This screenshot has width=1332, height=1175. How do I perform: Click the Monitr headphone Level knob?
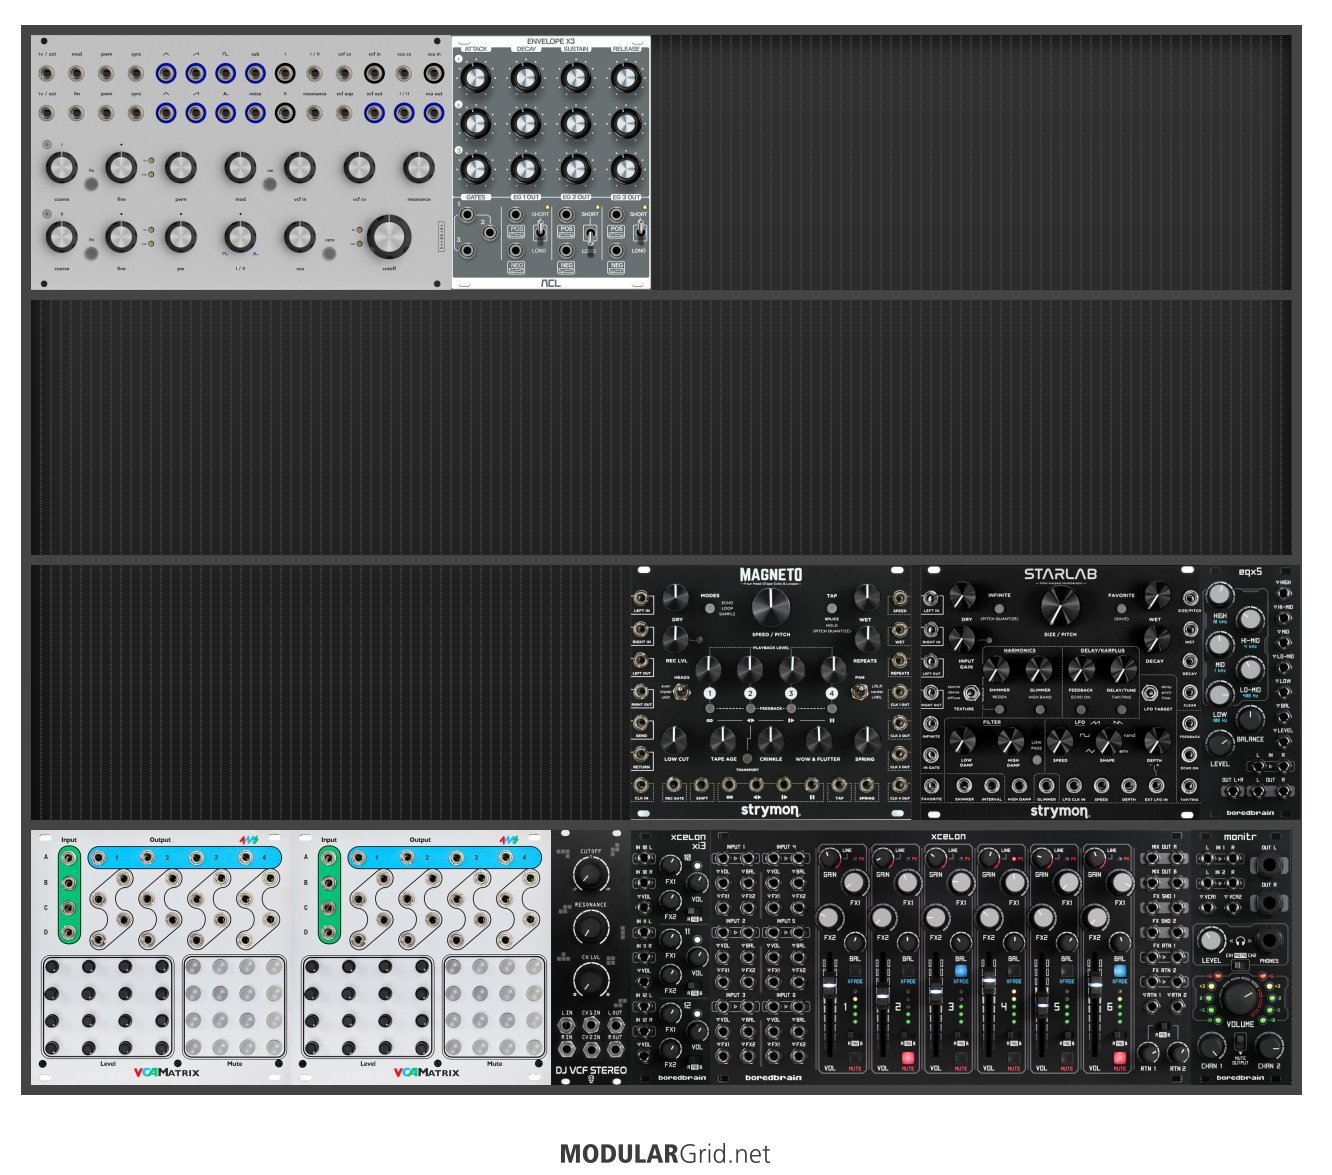(x=1212, y=940)
